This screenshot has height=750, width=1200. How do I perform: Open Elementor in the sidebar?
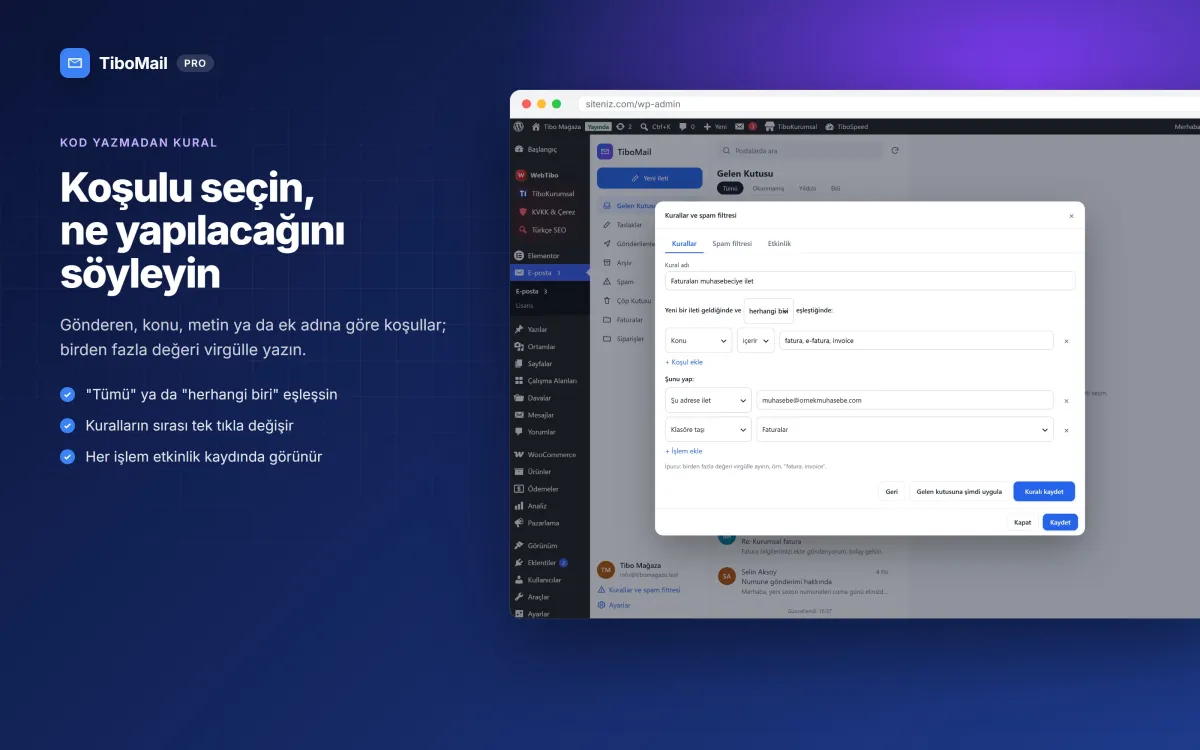point(549,255)
